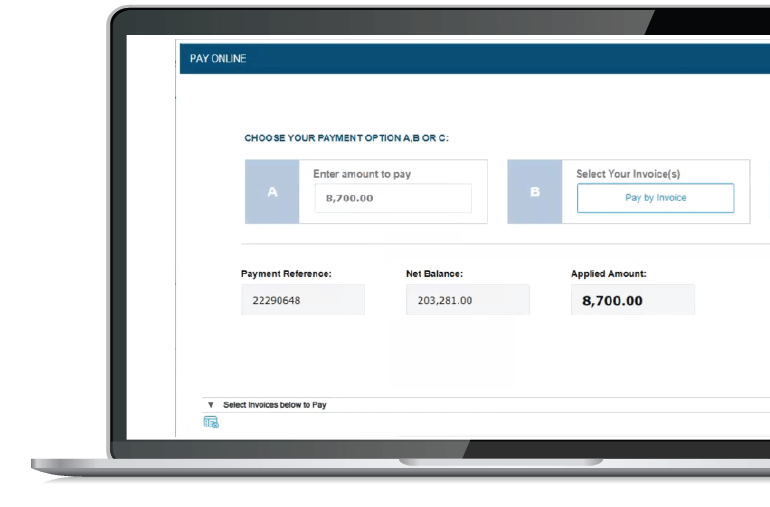This screenshot has width=770, height=507.
Task: Click the 'Select Your Invoice(s)' label
Action: point(628,174)
